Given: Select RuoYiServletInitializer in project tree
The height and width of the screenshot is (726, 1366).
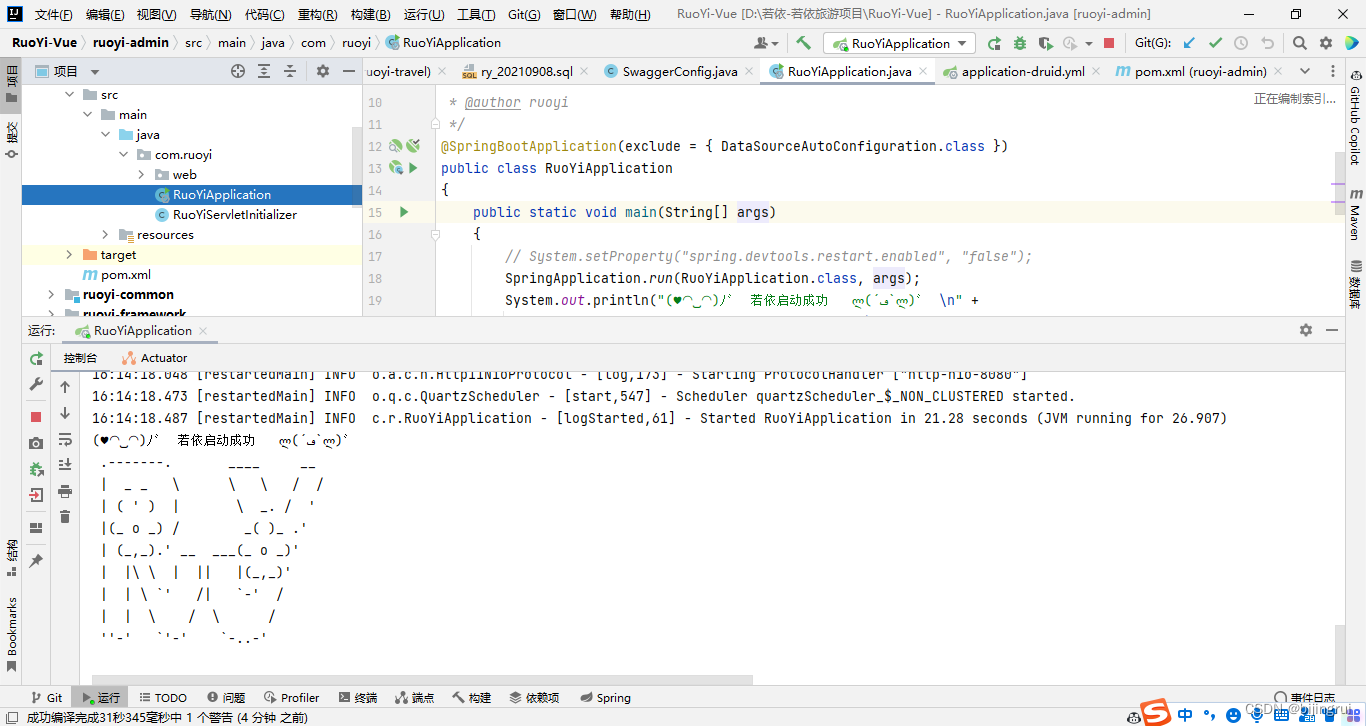Looking at the screenshot, I should [x=235, y=214].
